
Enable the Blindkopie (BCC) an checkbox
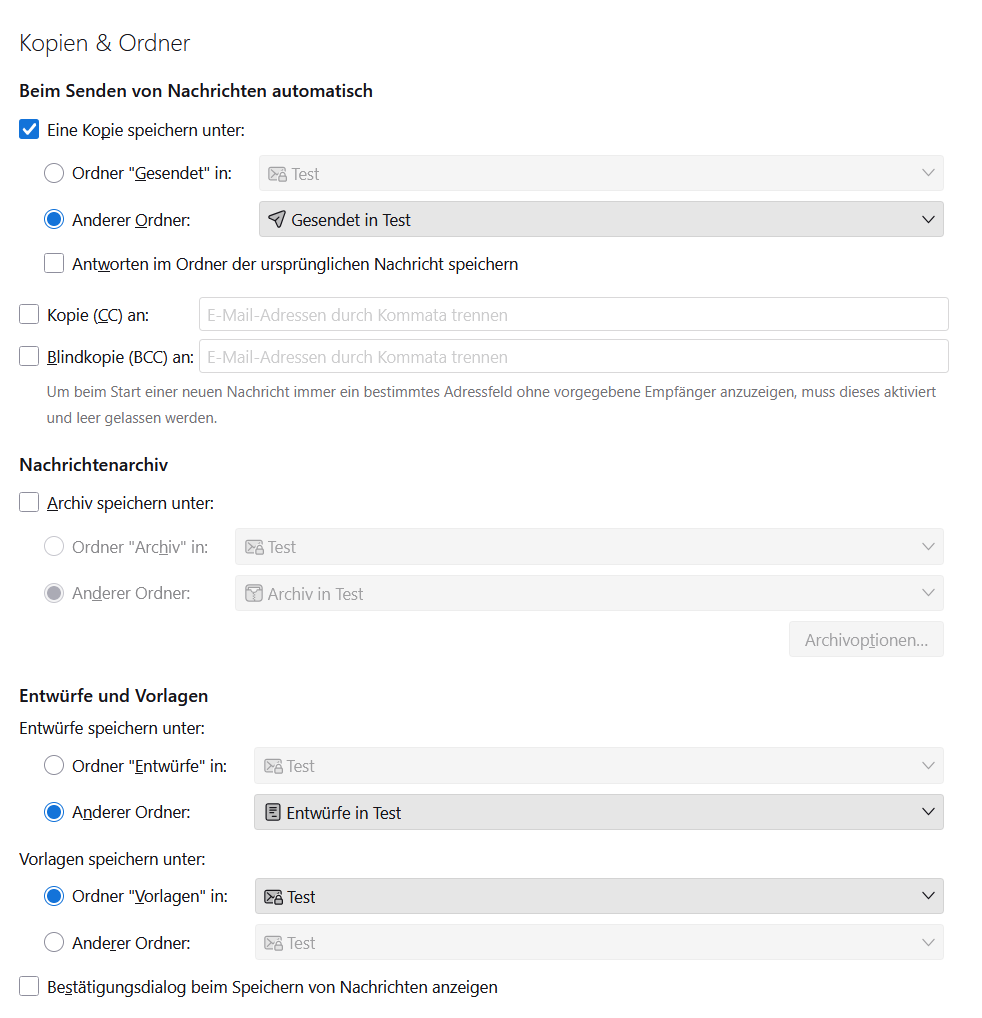[29, 357]
